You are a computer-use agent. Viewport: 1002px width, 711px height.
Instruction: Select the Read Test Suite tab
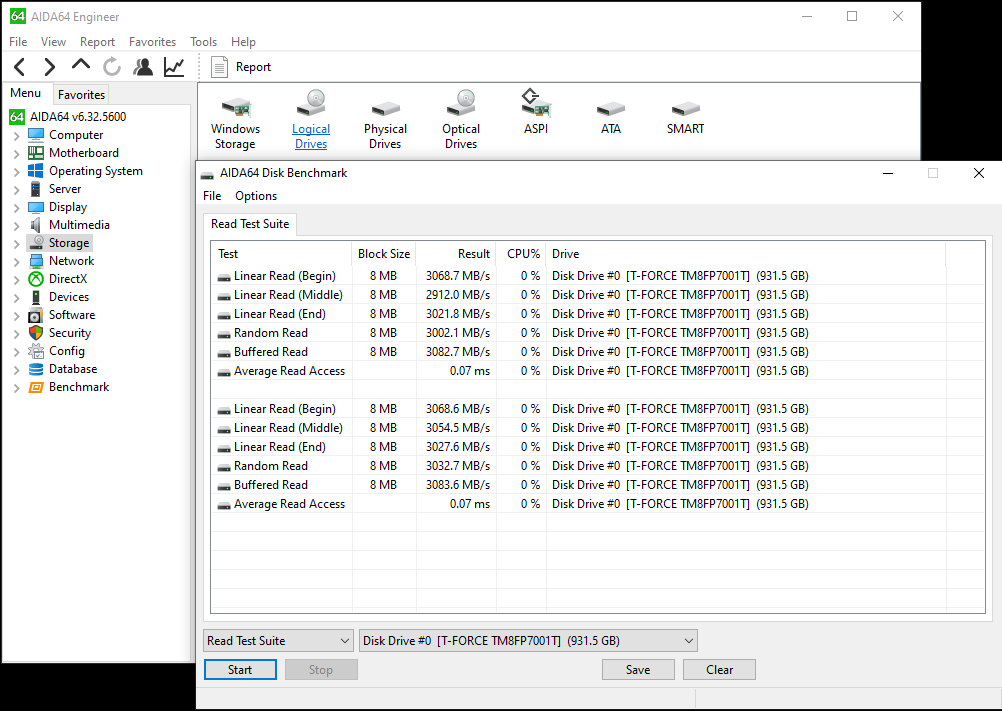(250, 224)
